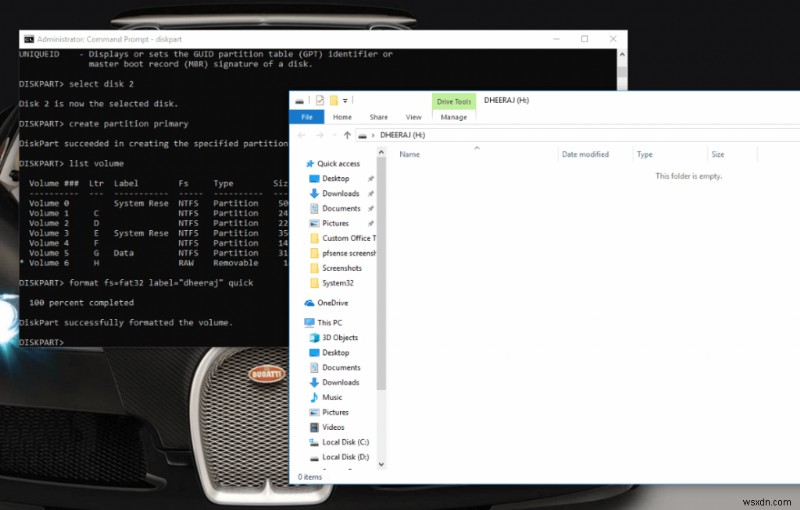This screenshot has width=800, height=510.
Task: Go up one folder level
Action: point(347,135)
